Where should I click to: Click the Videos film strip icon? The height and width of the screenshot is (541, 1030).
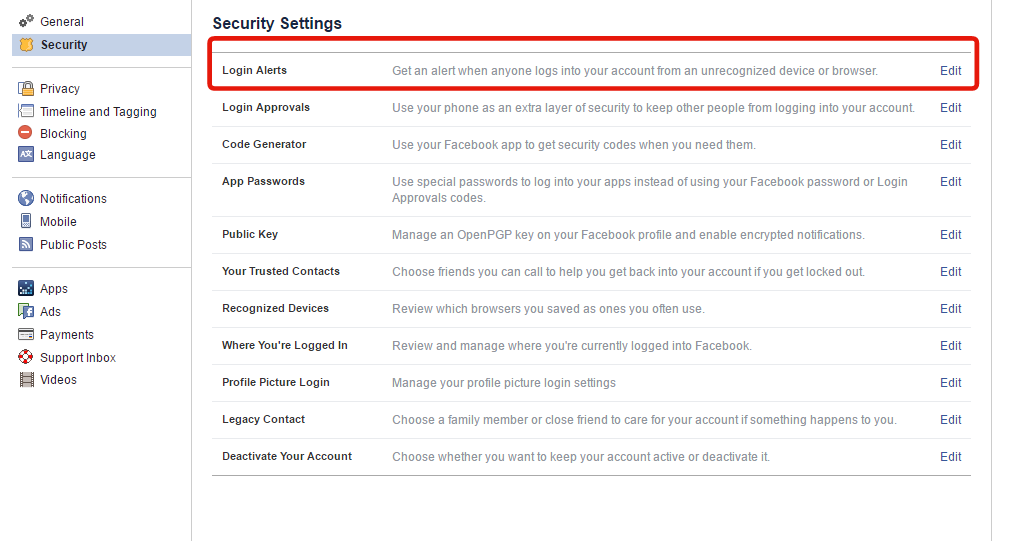[x=26, y=380]
